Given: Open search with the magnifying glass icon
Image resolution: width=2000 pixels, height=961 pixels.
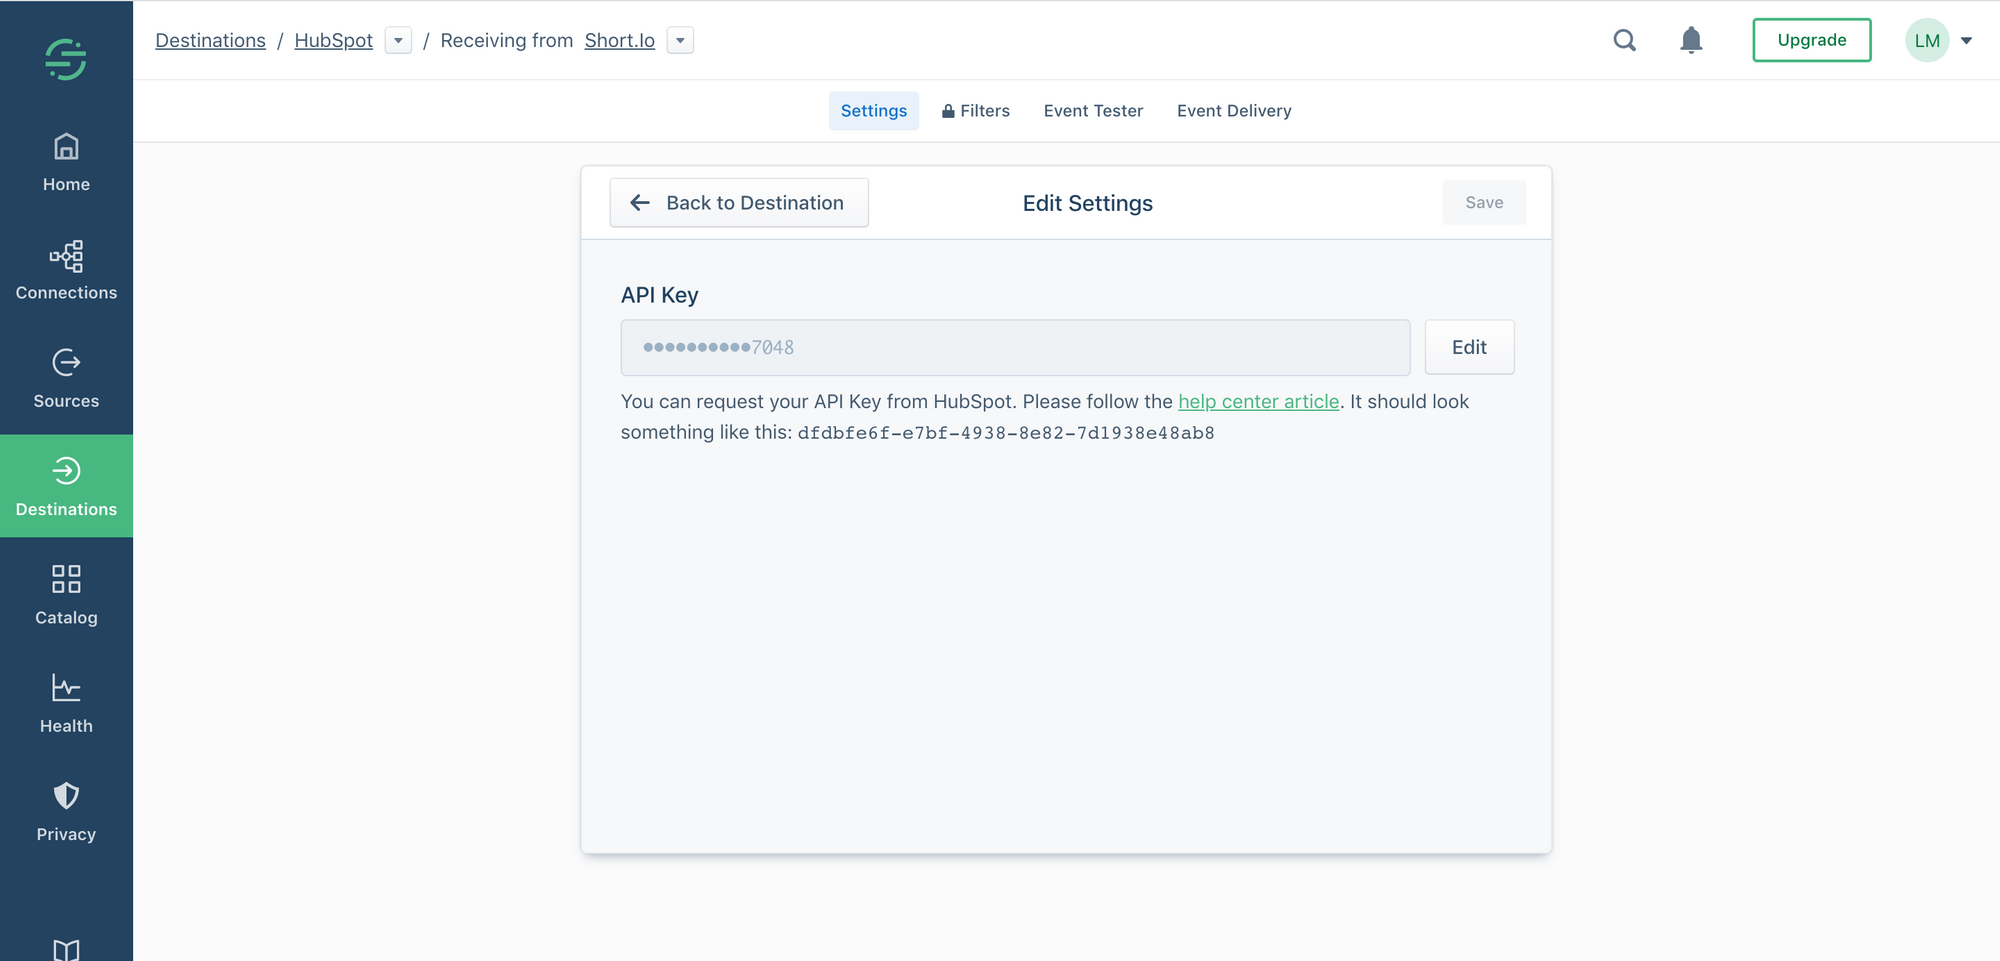Looking at the screenshot, I should coord(1624,40).
